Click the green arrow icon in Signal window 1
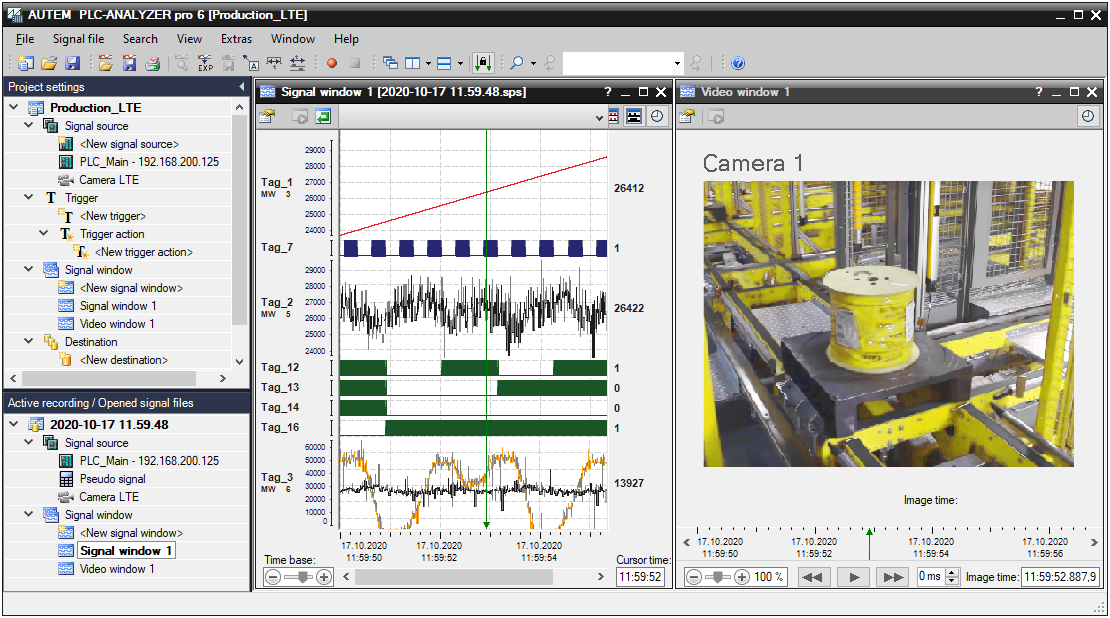1110x618 pixels. tap(322, 117)
